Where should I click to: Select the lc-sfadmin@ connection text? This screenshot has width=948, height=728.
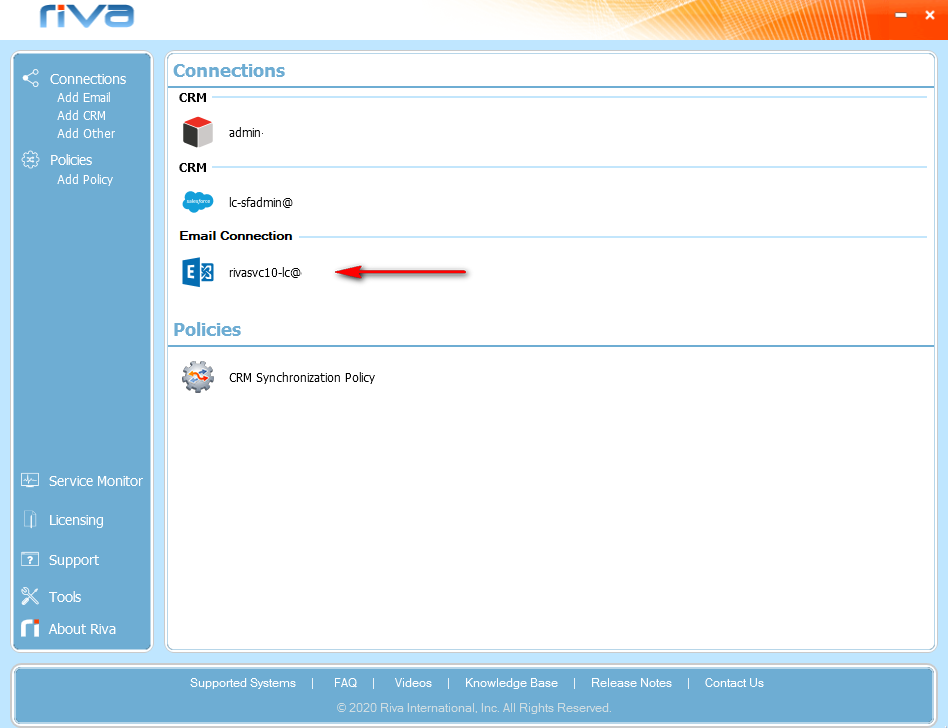point(261,203)
